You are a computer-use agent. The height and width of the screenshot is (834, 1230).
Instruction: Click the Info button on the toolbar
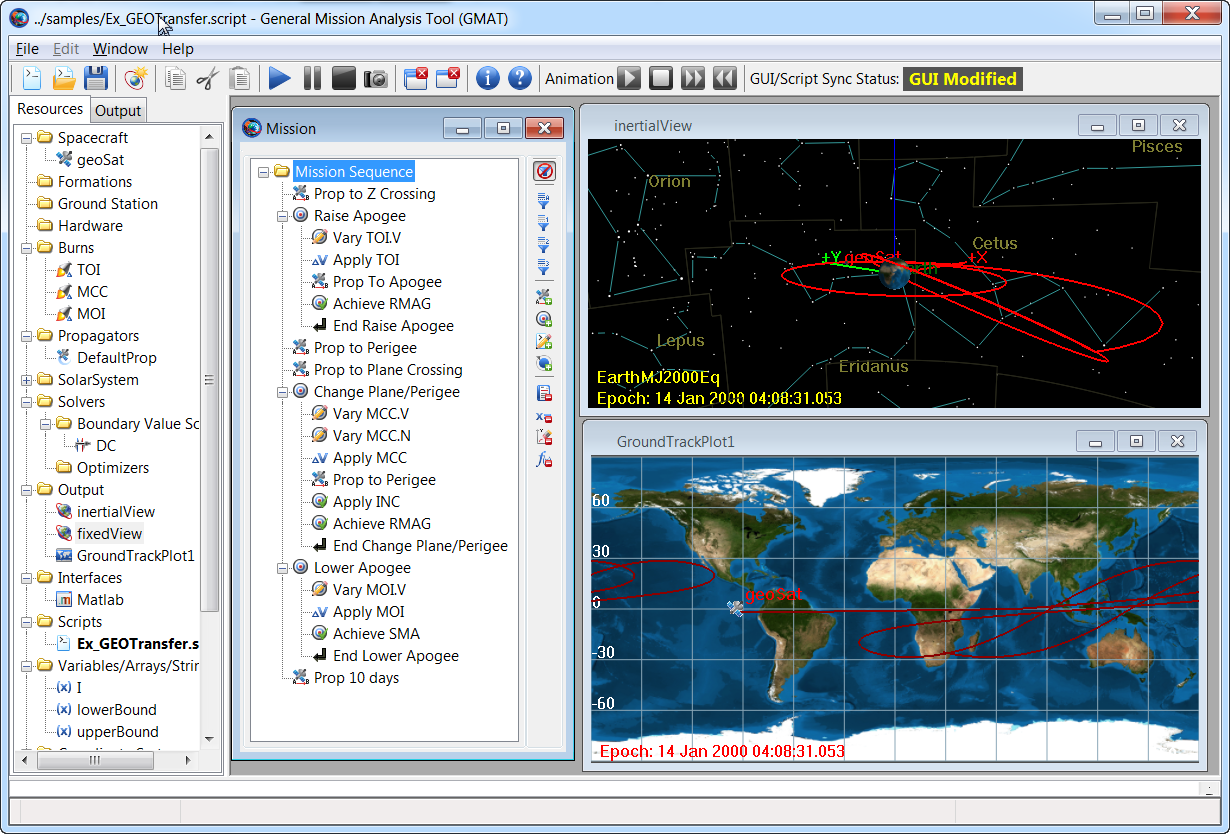(x=487, y=78)
